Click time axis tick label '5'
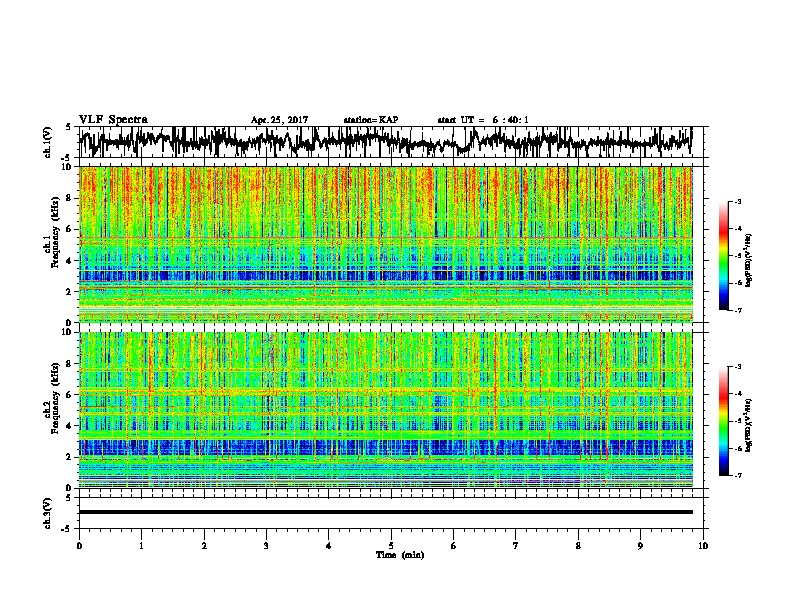Screen dimensions: 792x612 point(391,546)
